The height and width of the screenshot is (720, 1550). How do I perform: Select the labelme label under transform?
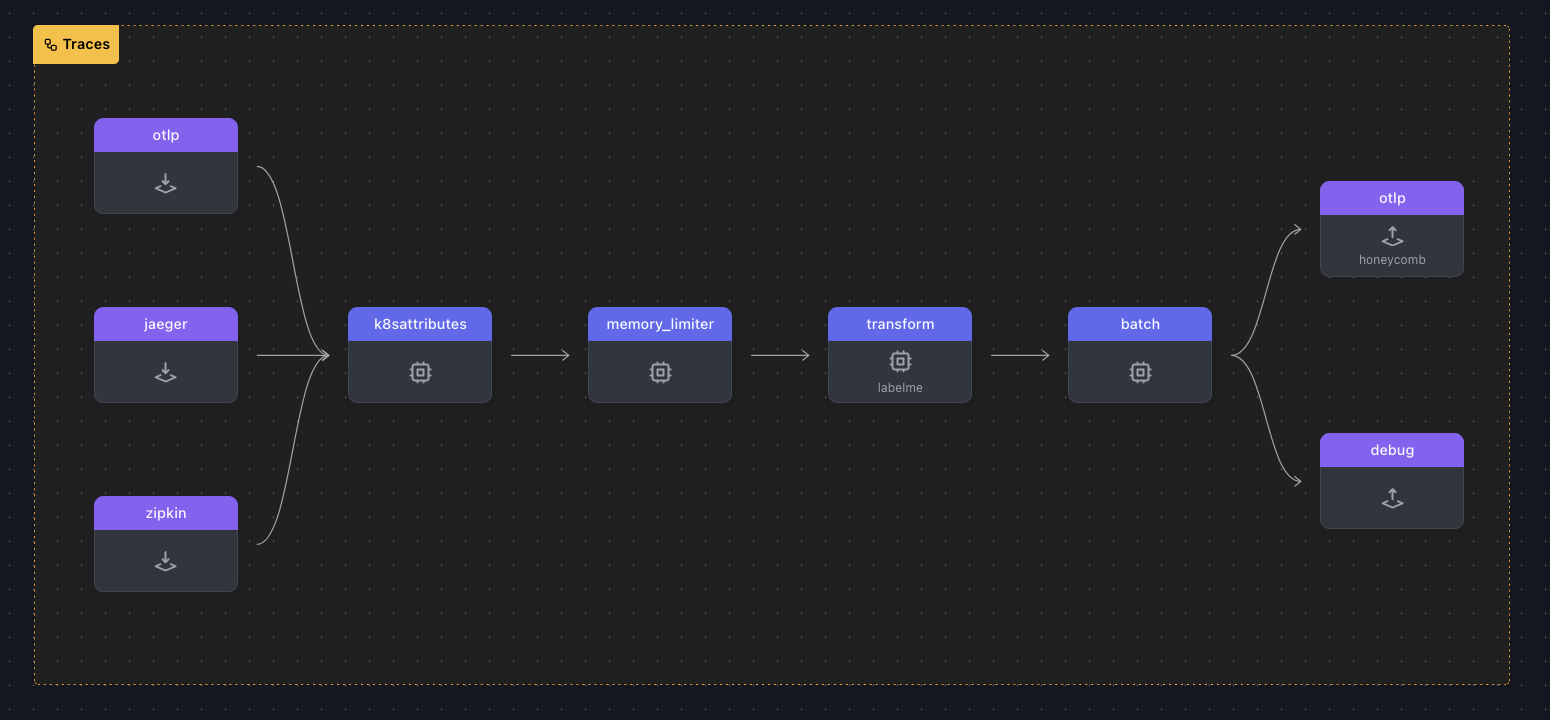tap(899, 386)
